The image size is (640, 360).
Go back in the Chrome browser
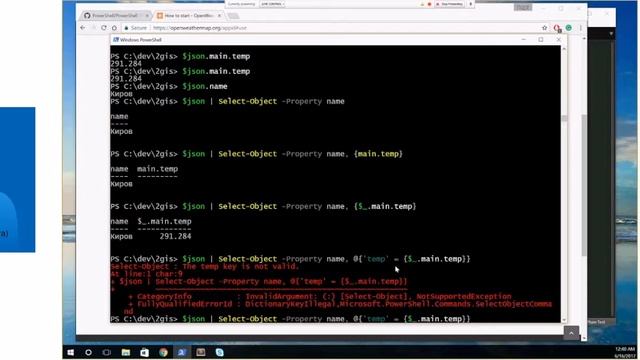pyautogui.click(x=83, y=28)
